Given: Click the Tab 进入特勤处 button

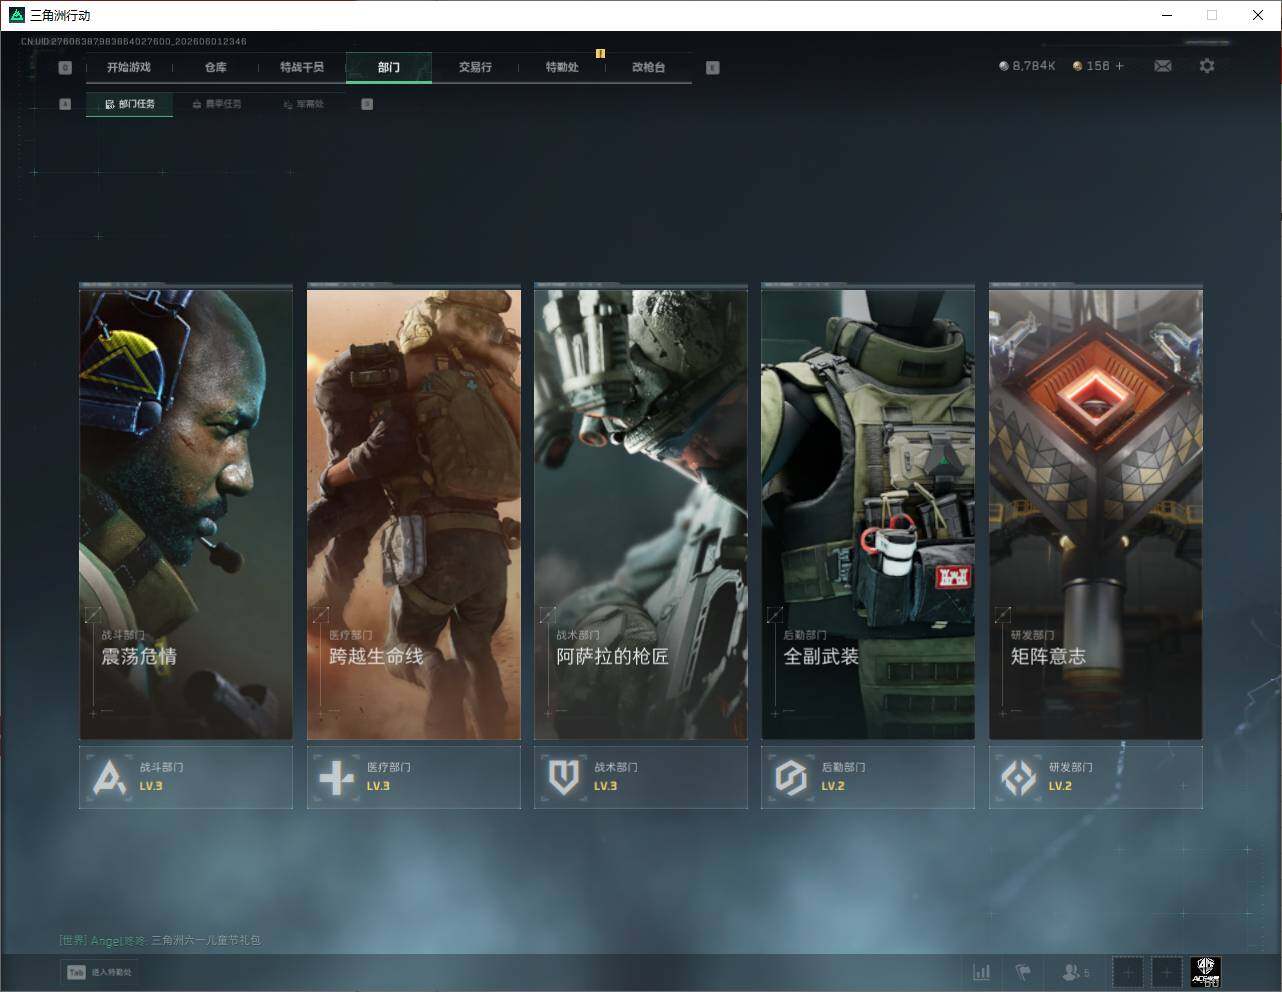Looking at the screenshot, I should [99, 972].
